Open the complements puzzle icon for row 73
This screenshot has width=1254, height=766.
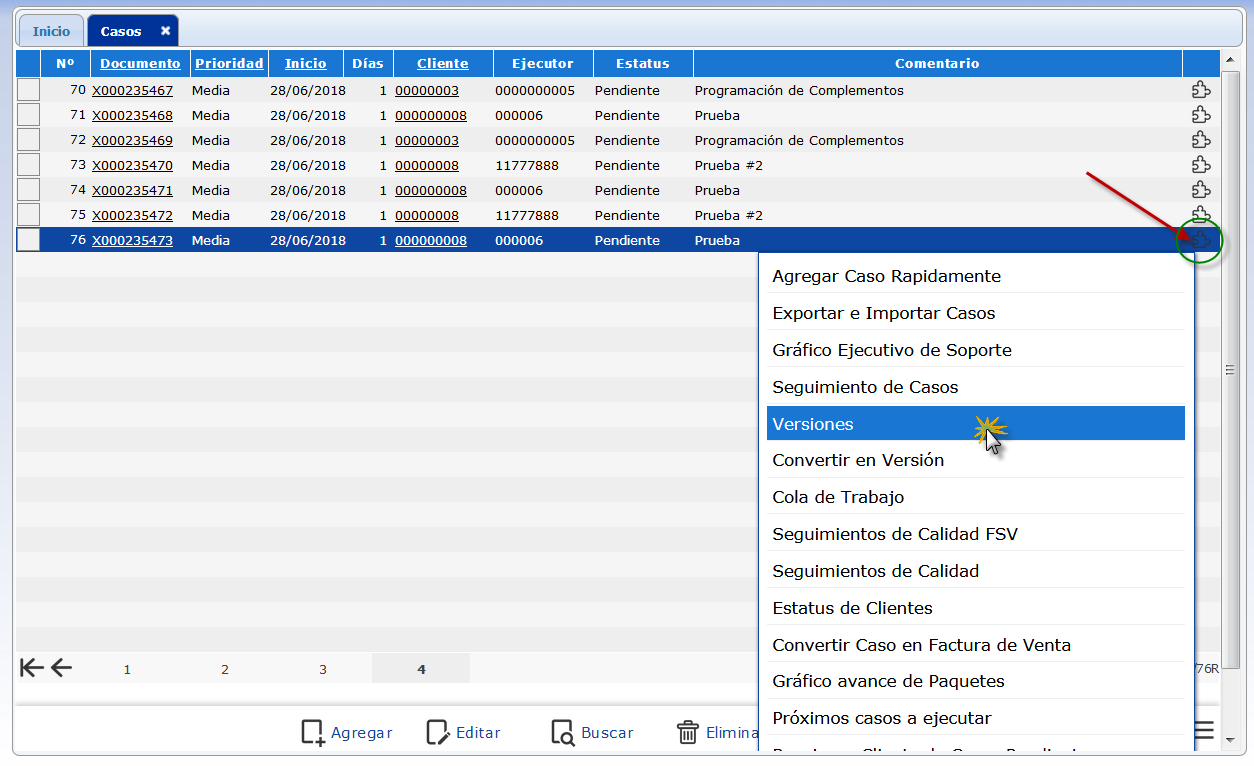[x=1200, y=165]
